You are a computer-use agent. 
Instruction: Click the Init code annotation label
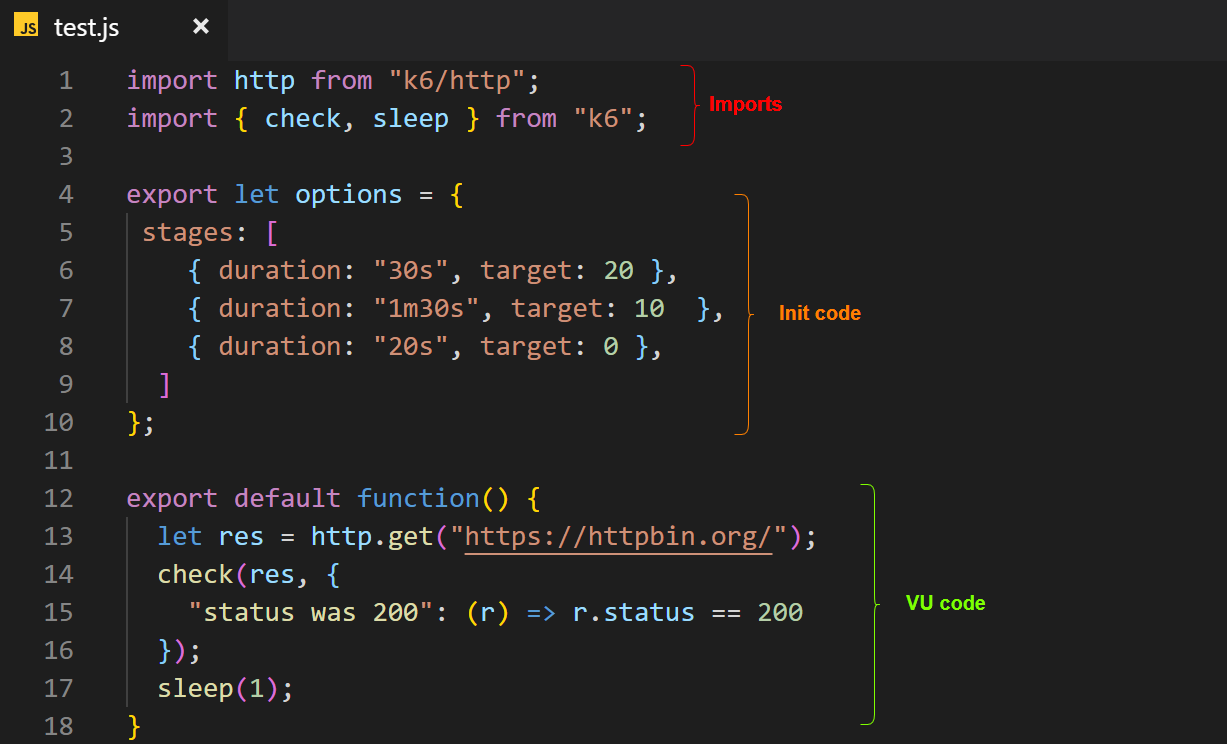819,313
